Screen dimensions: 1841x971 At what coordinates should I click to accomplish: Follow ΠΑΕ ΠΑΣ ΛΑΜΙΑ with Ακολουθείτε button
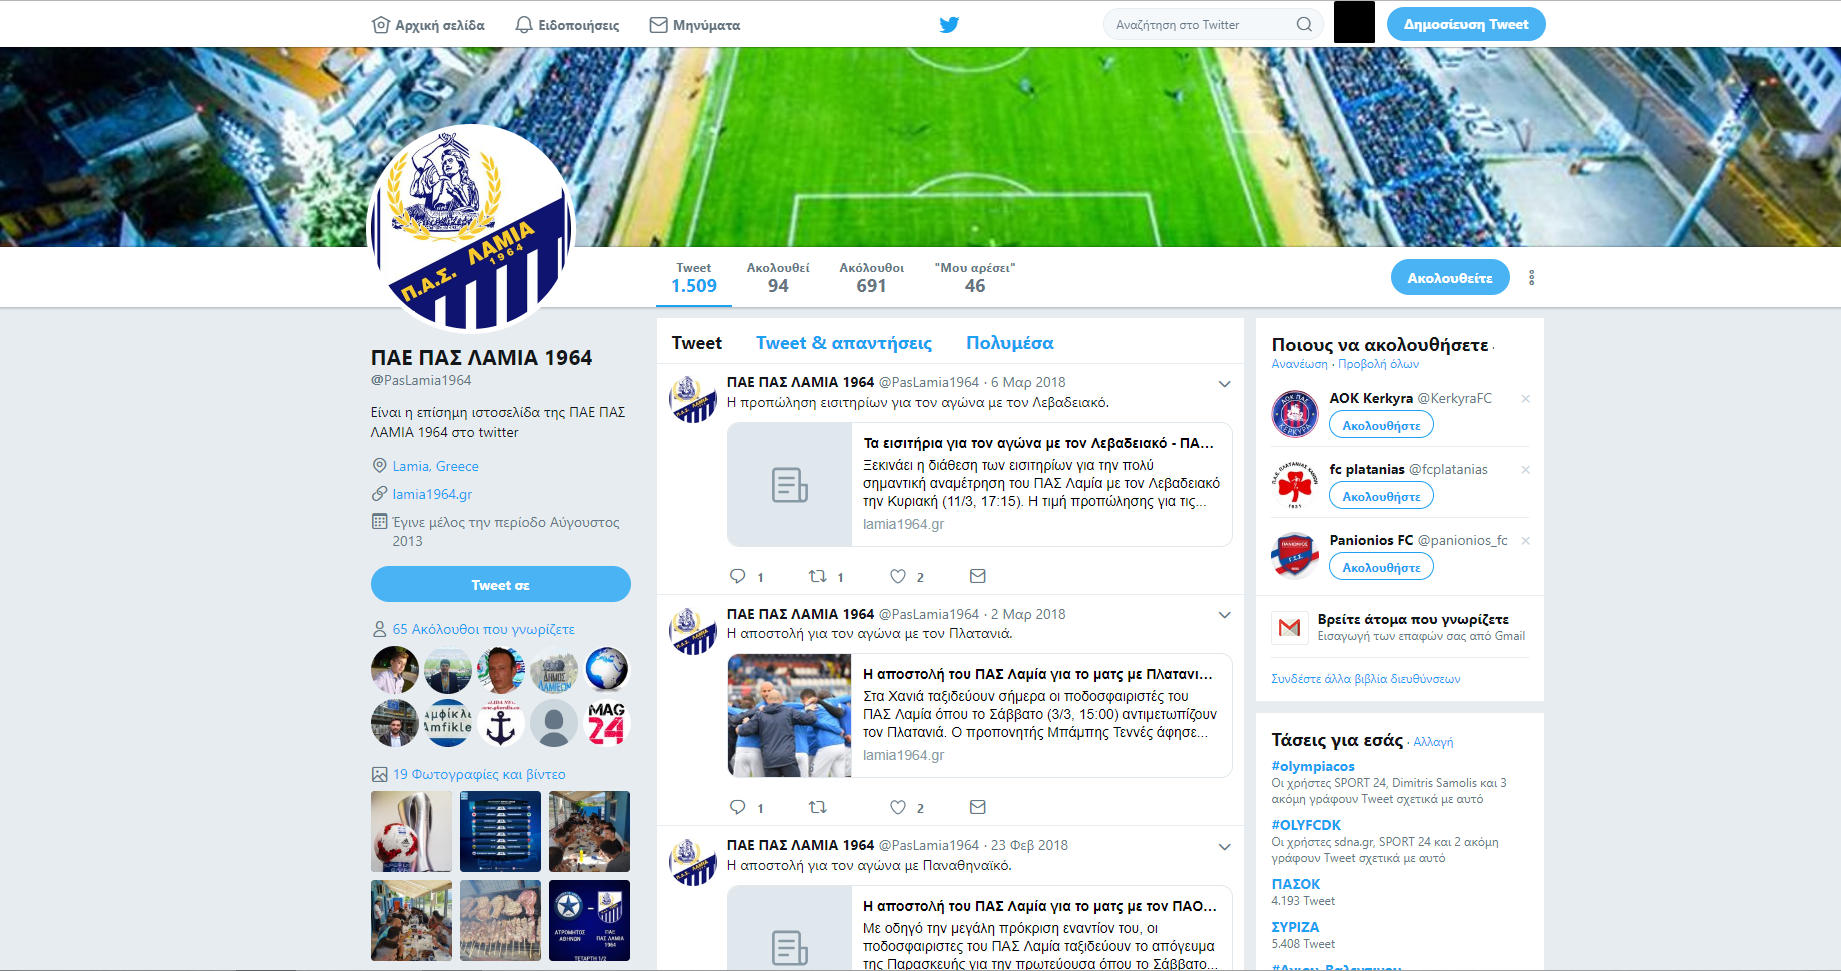(1450, 278)
